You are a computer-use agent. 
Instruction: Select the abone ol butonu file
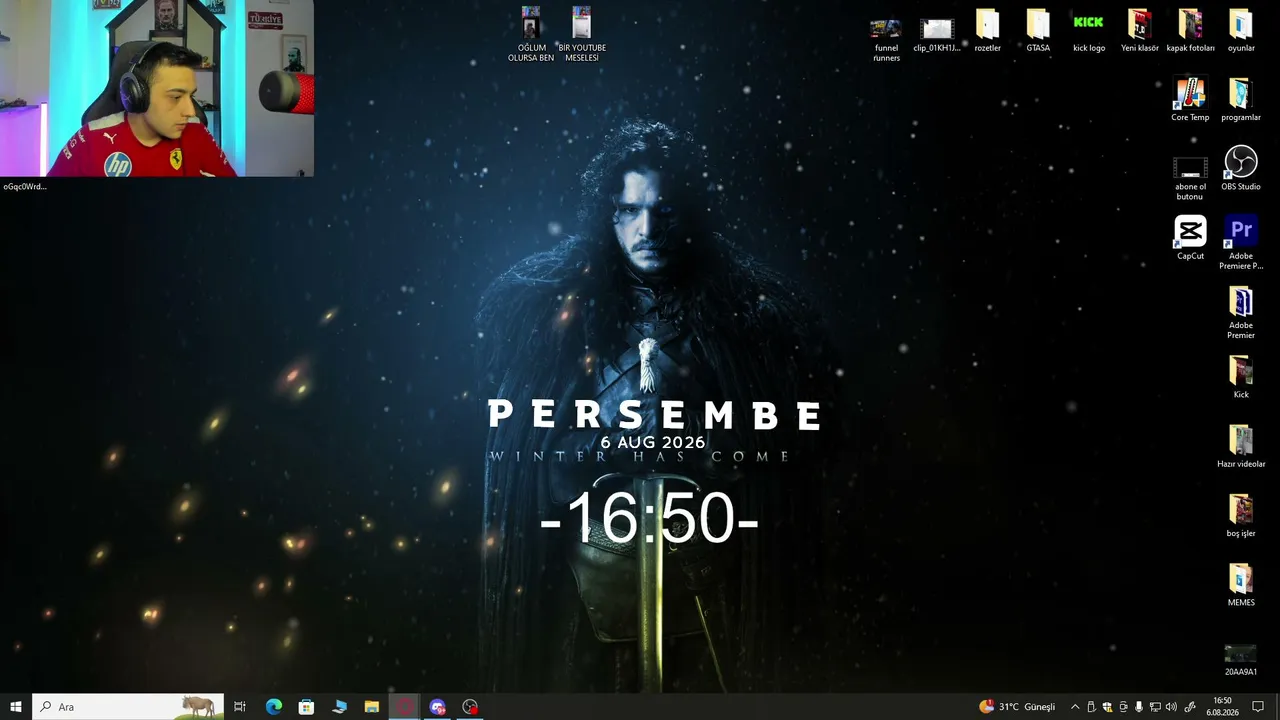(1190, 177)
